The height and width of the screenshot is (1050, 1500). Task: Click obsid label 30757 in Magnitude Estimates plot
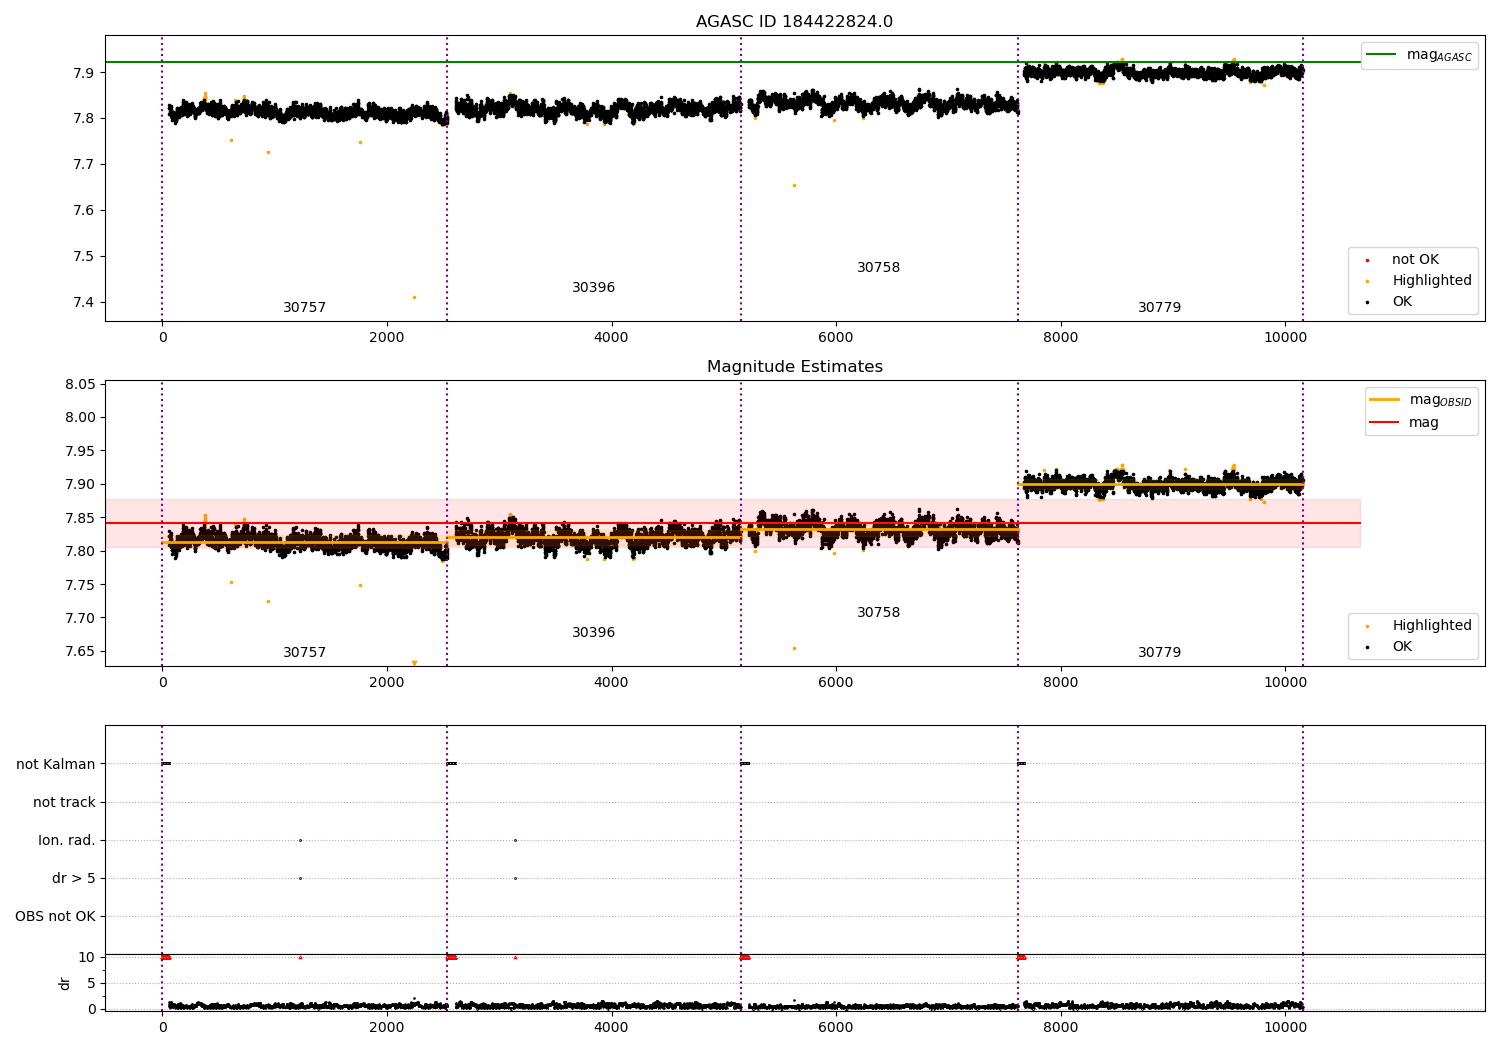[x=304, y=653]
